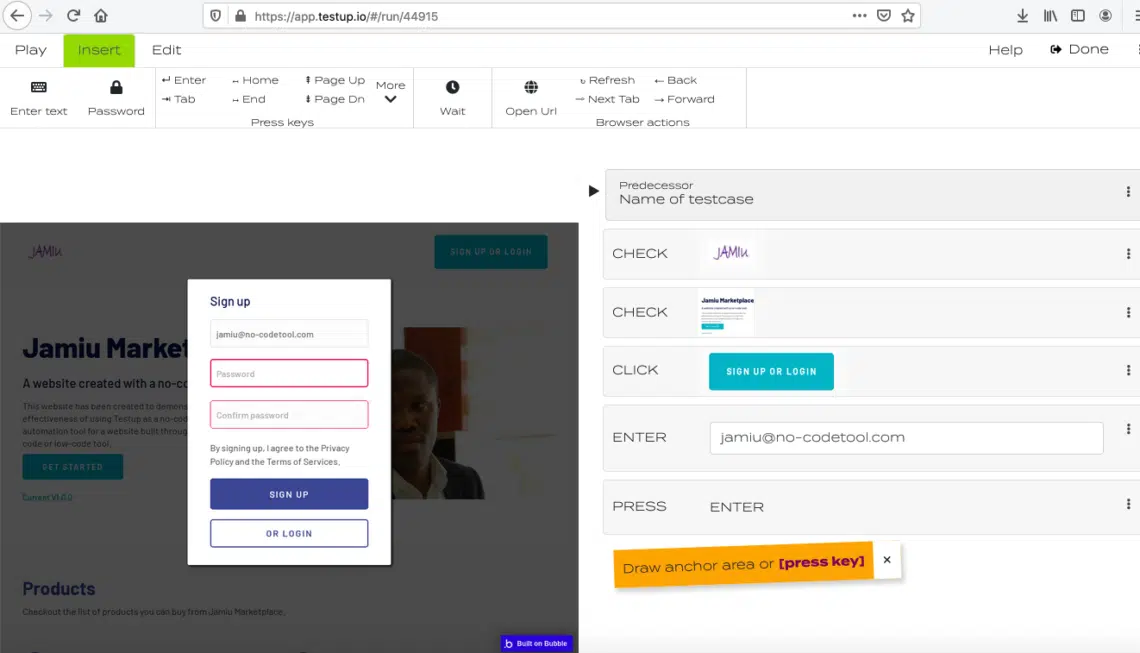Screen dimensions: 1140x653
Task: Open options for the PRESS ENTER step
Action: (1128, 504)
